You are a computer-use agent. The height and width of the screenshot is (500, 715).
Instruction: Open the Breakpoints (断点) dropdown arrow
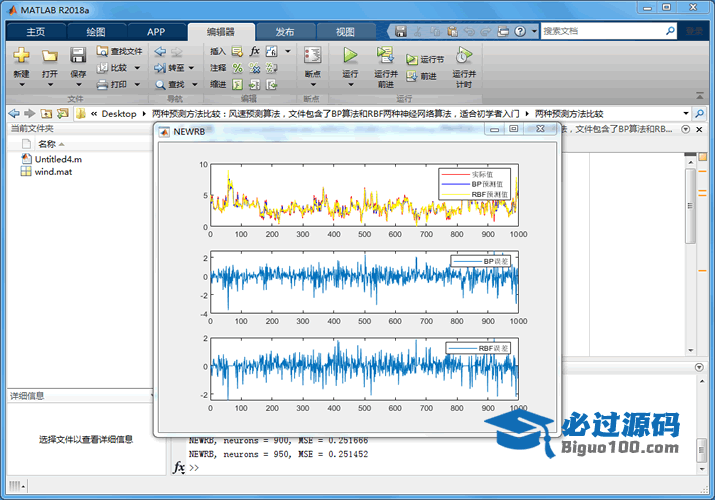(x=313, y=85)
